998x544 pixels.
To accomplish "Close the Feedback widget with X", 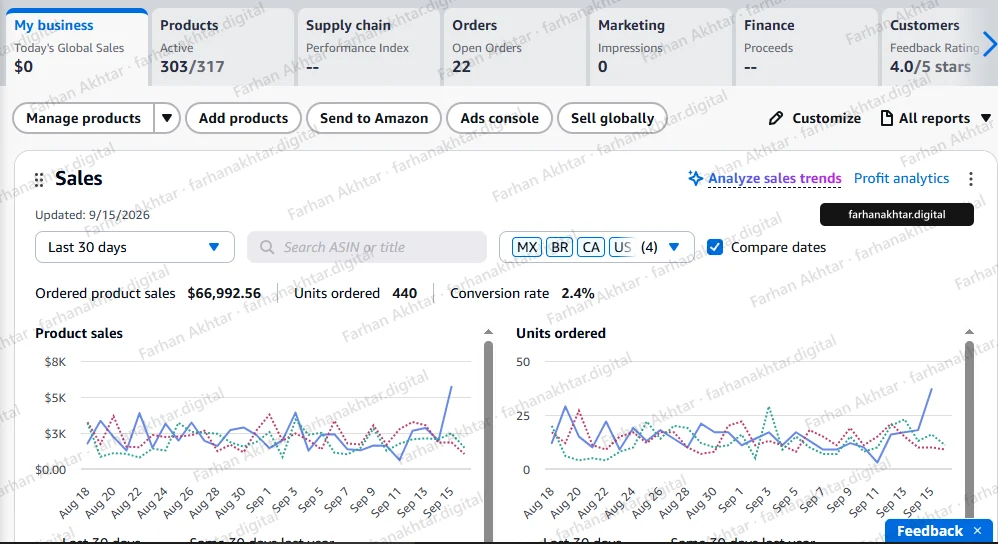I will pyautogui.click(x=978, y=531).
